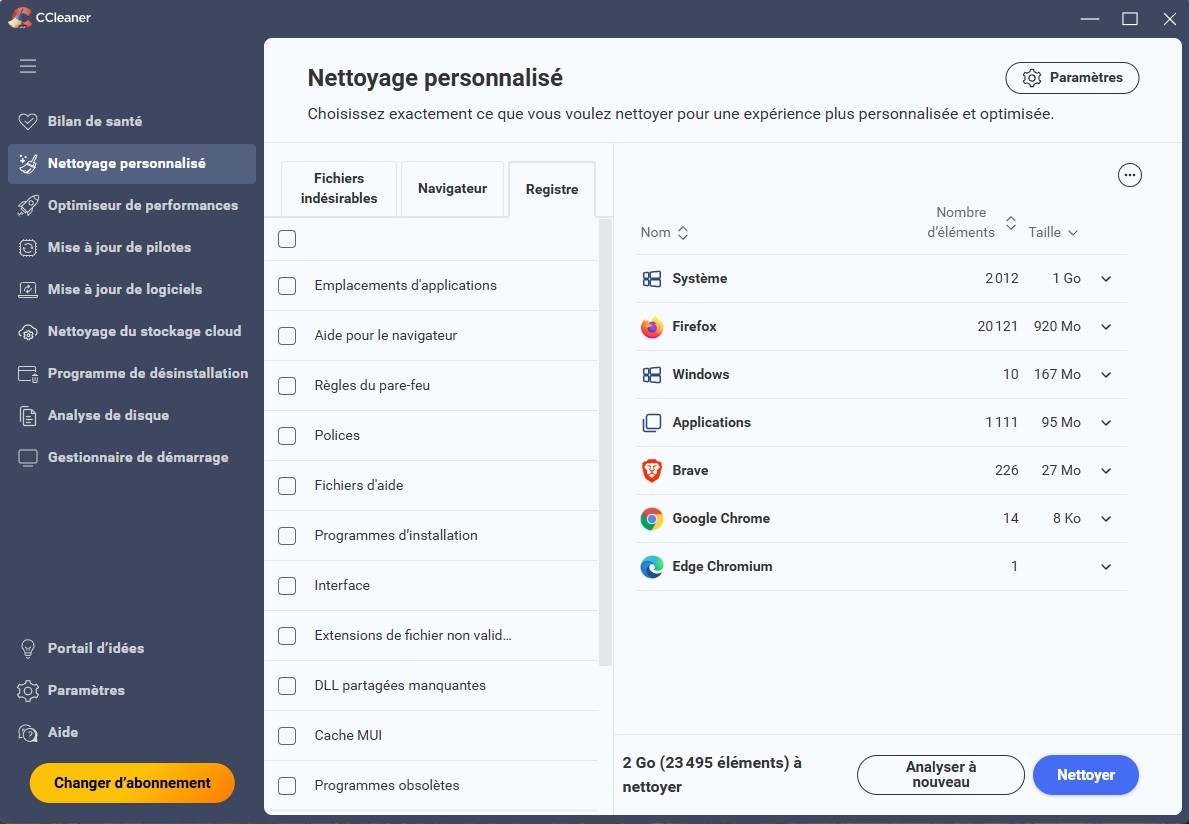Expand the Google Chrome row chevron
The width and height of the screenshot is (1189, 824).
[x=1106, y=519]
